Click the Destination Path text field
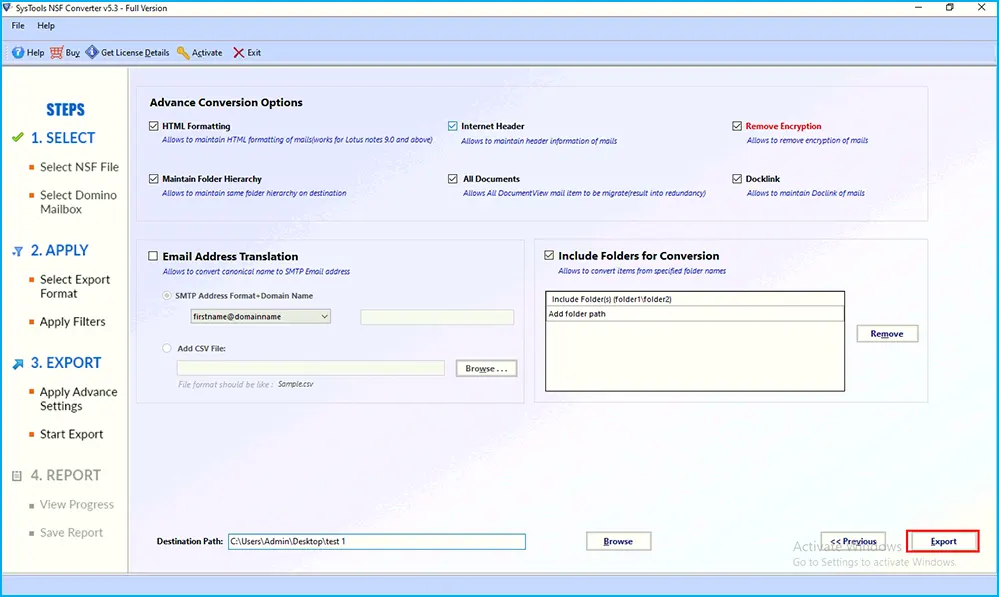Screen dimensions: 999x597 pos(377,542)
